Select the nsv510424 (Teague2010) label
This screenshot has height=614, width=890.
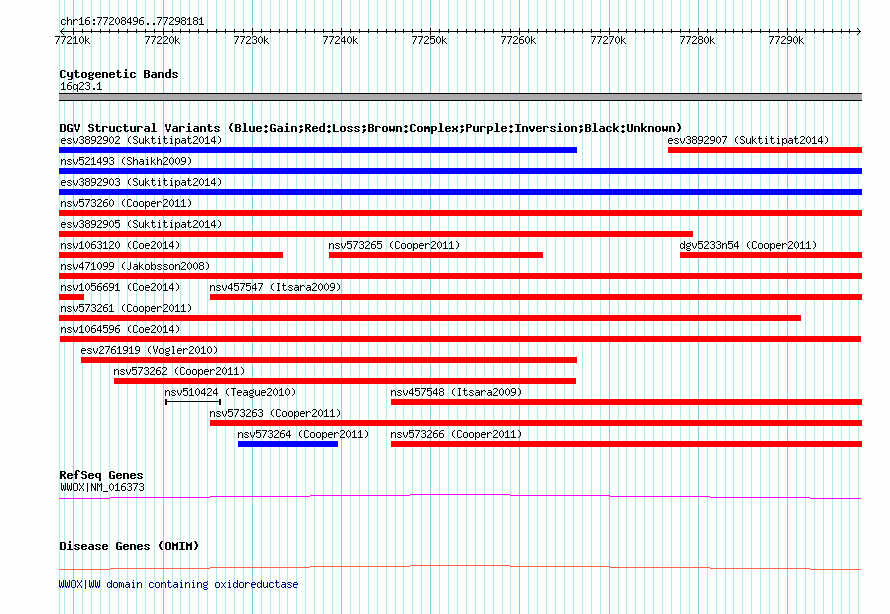point(230,392)
